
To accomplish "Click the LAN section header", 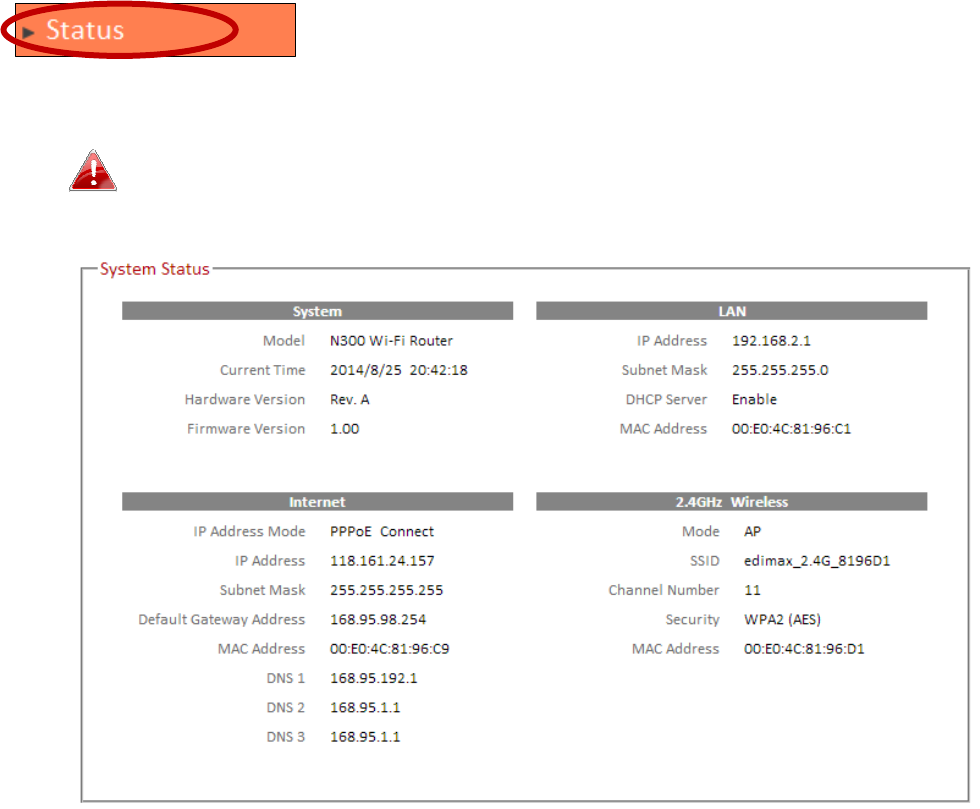I will [x=732, y=311].
